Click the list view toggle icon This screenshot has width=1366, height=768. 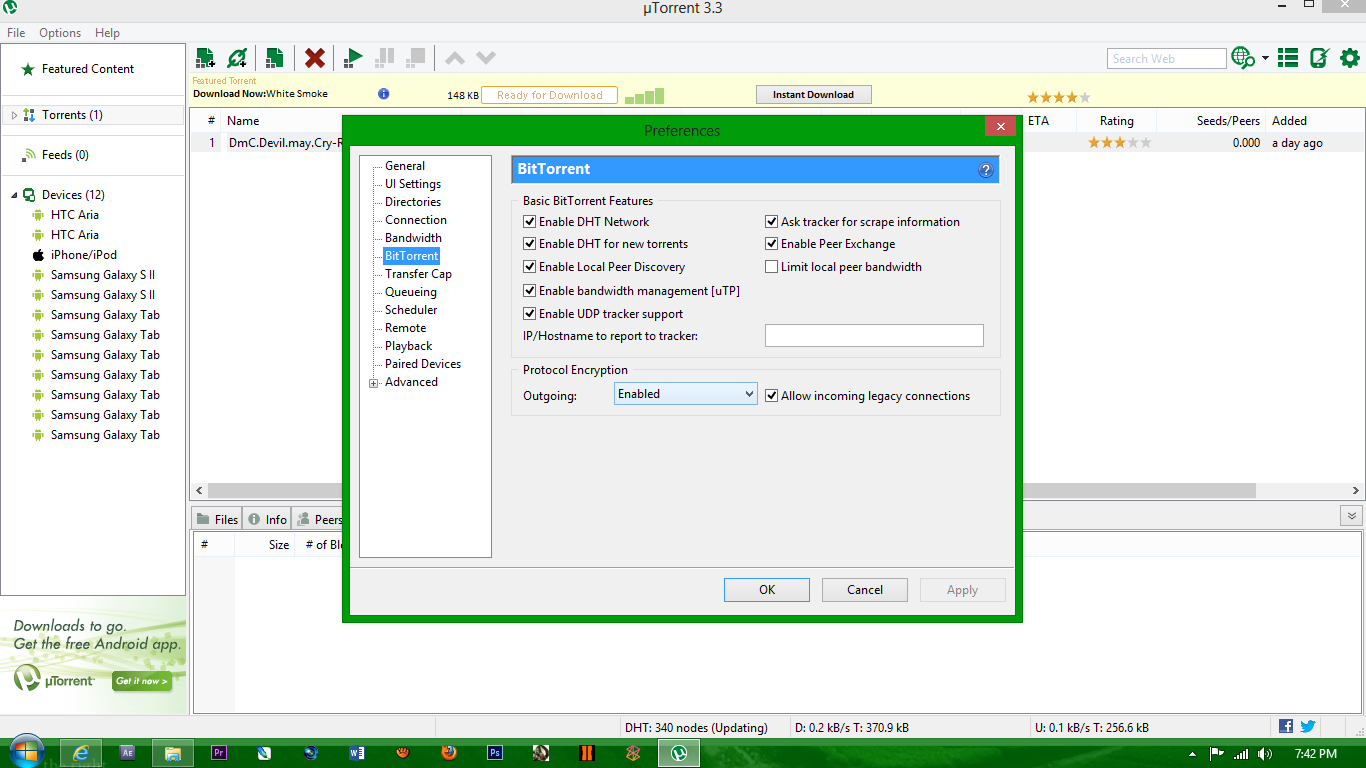pyautogui.click(x=1288, y=58)
